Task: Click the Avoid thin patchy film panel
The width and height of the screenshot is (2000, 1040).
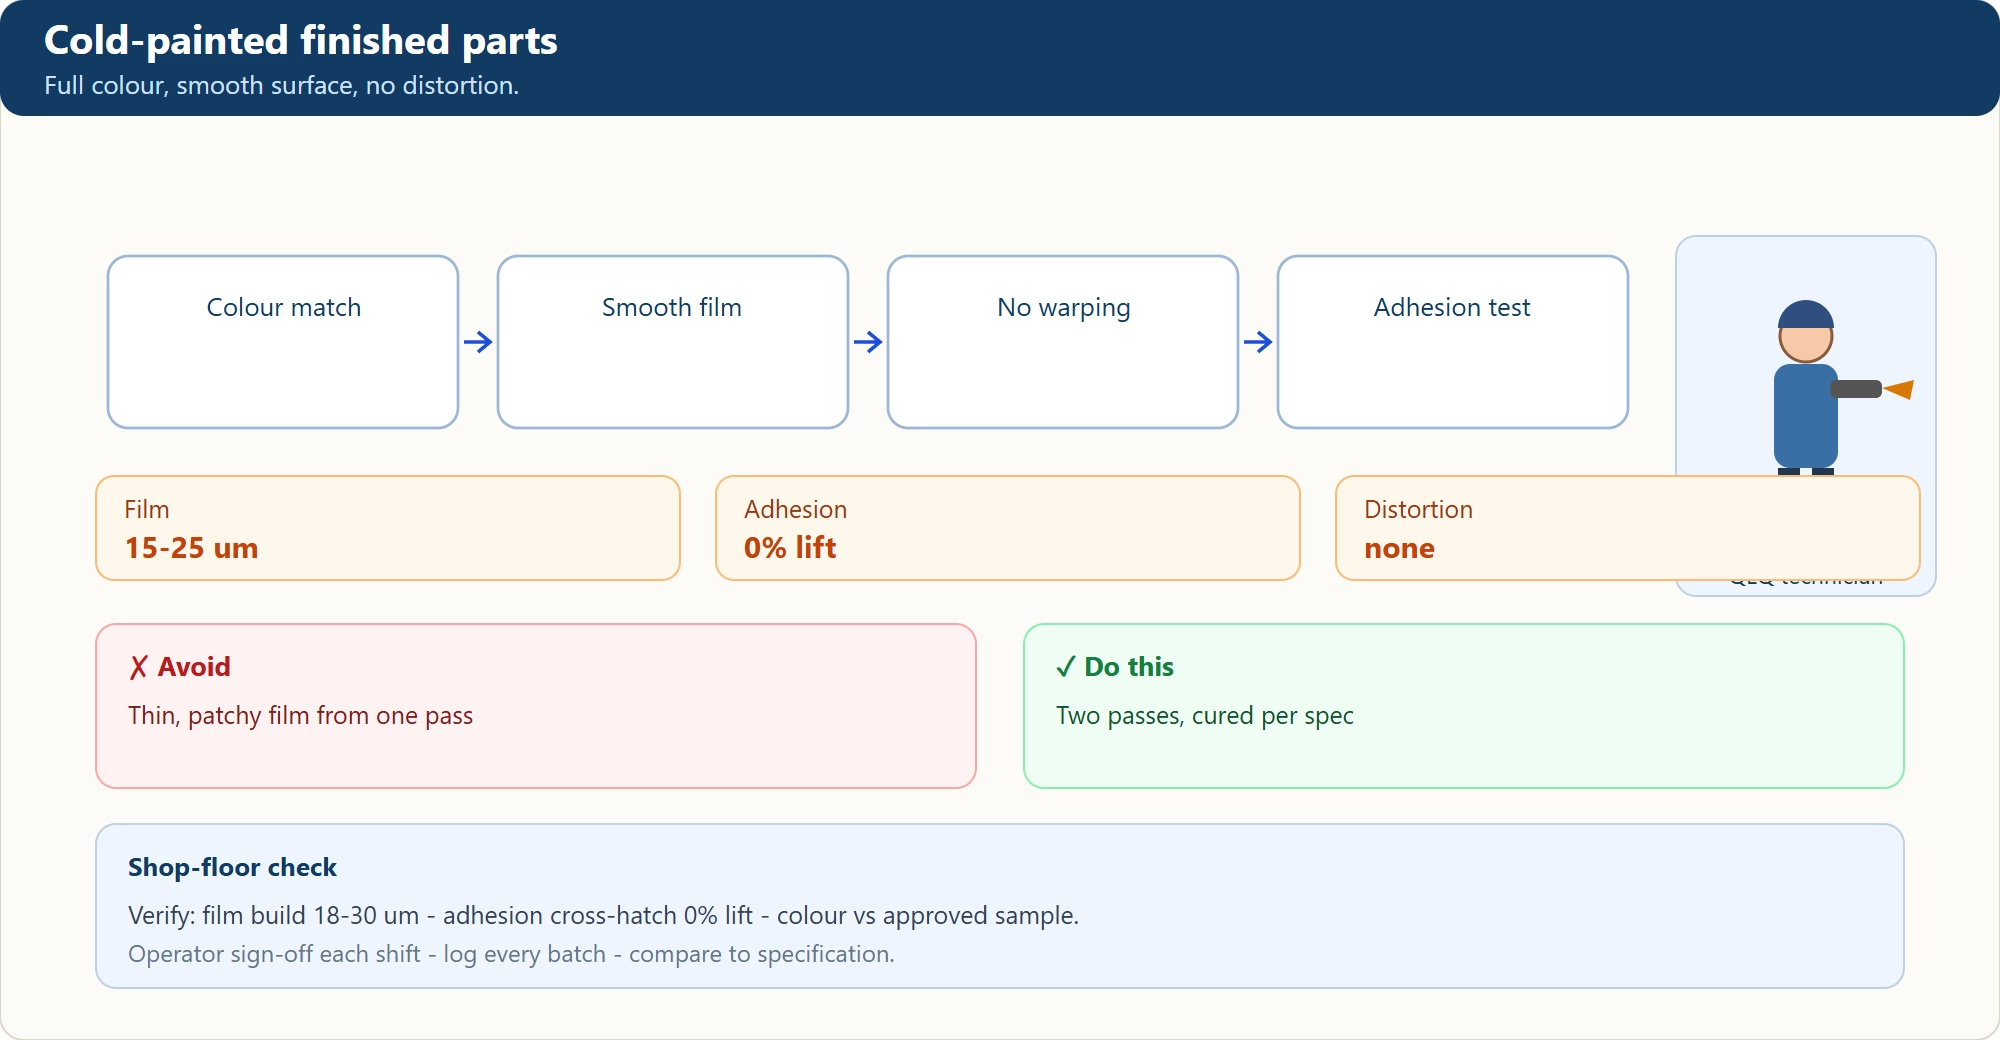Action: point(536,706)
